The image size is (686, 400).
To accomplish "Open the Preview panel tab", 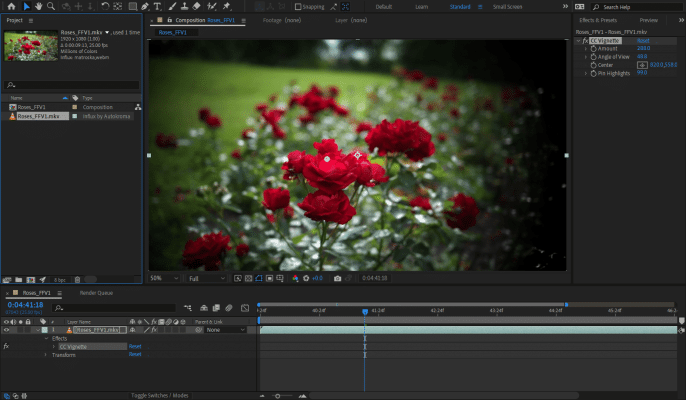I will [x=649, y=19].
